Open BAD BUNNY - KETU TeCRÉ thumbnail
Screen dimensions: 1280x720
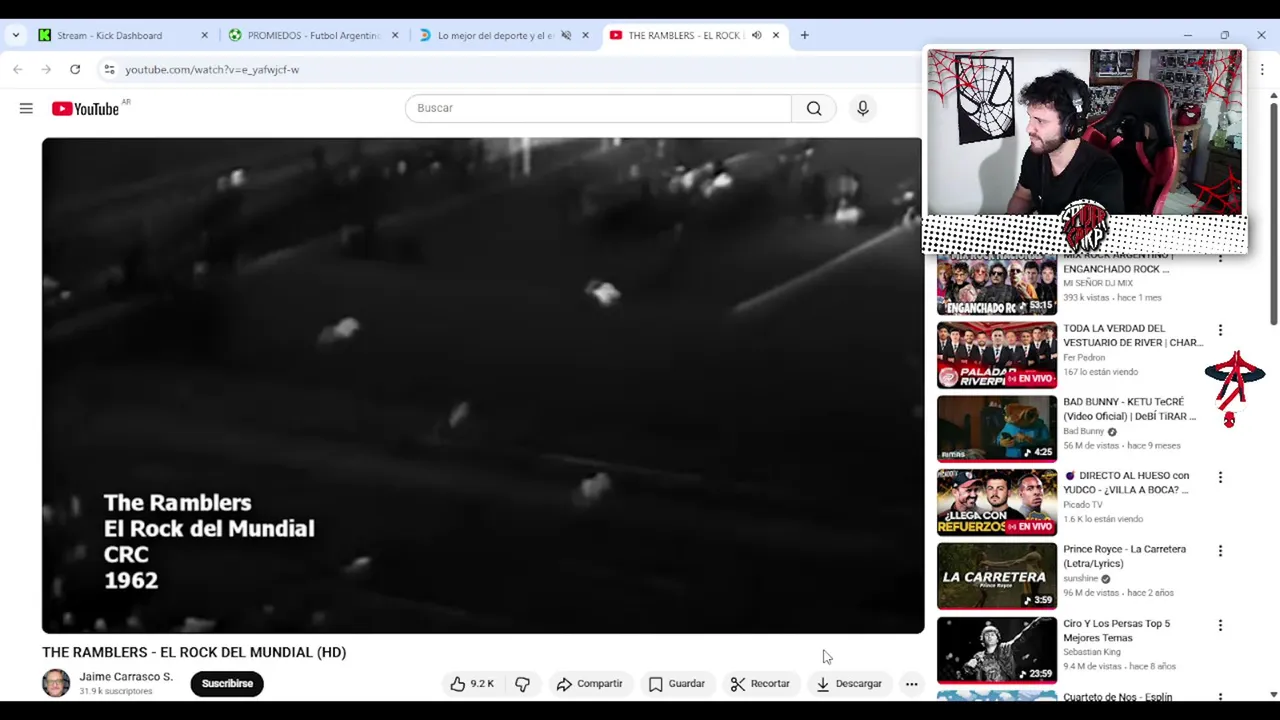tap(996, 429)
